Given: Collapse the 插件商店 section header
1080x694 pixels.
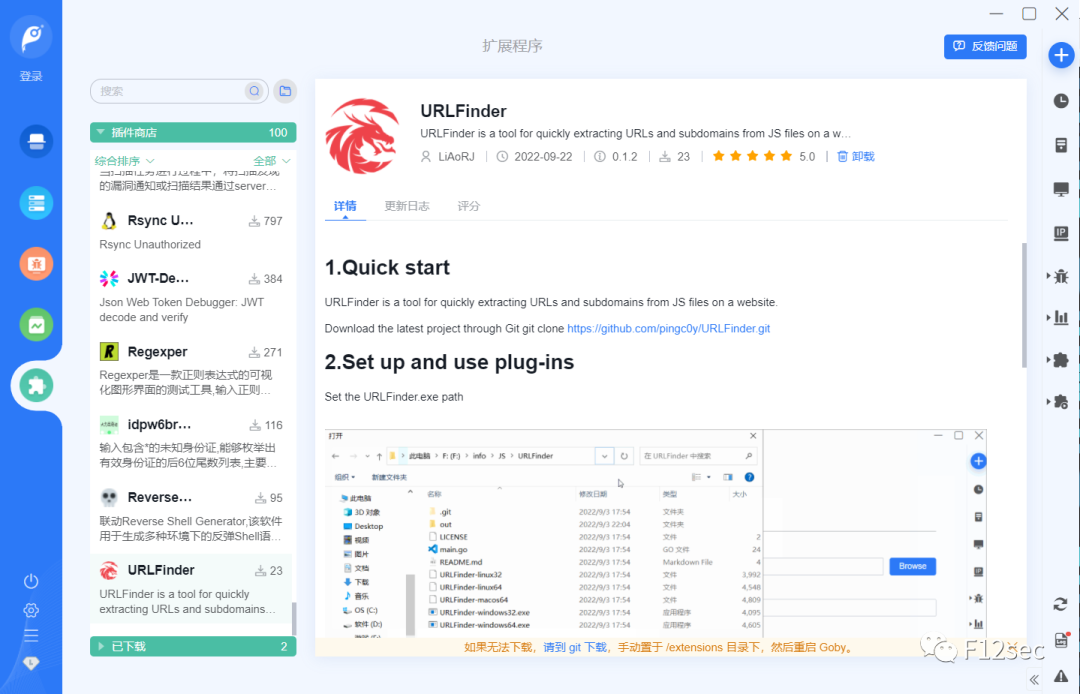Looking at the screenshot, I should pyautogui.click(x=193, y=132).
